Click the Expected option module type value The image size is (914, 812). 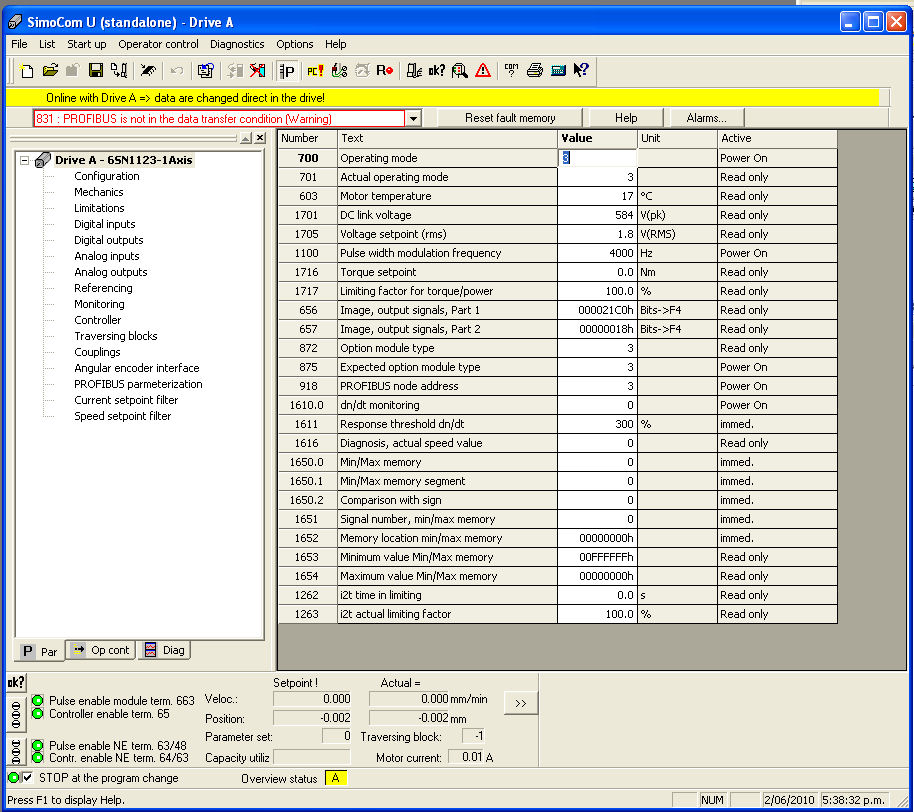(x=597, y=367)
